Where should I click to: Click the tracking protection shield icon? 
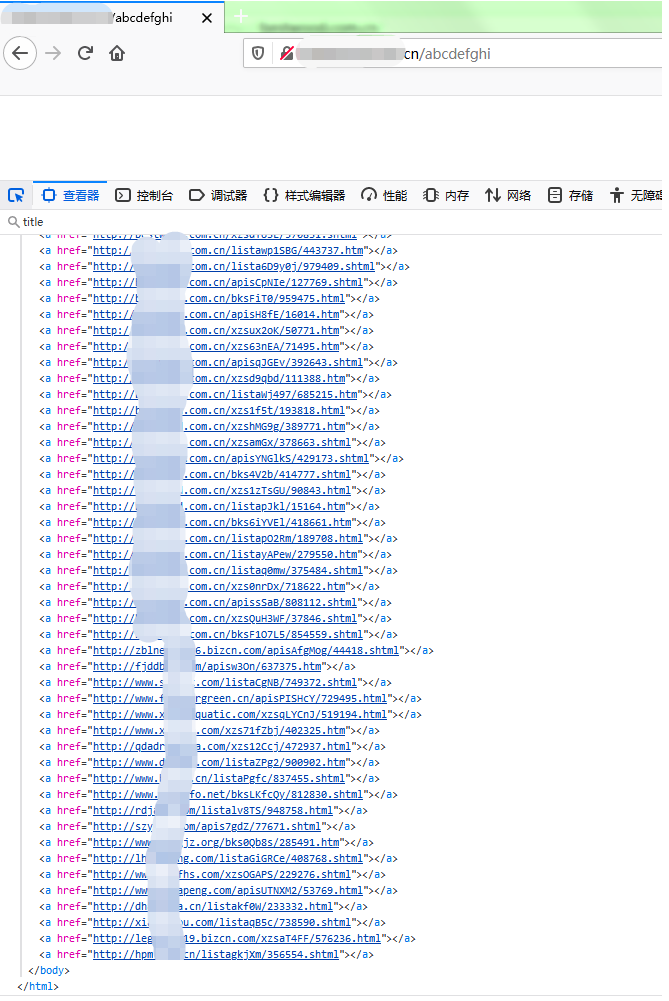click(258, 53)
